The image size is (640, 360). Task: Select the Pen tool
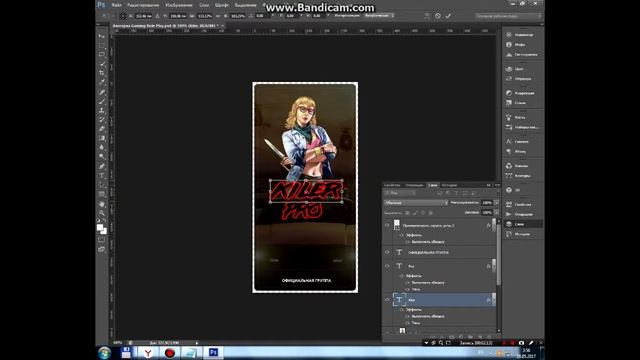[102, 166]
